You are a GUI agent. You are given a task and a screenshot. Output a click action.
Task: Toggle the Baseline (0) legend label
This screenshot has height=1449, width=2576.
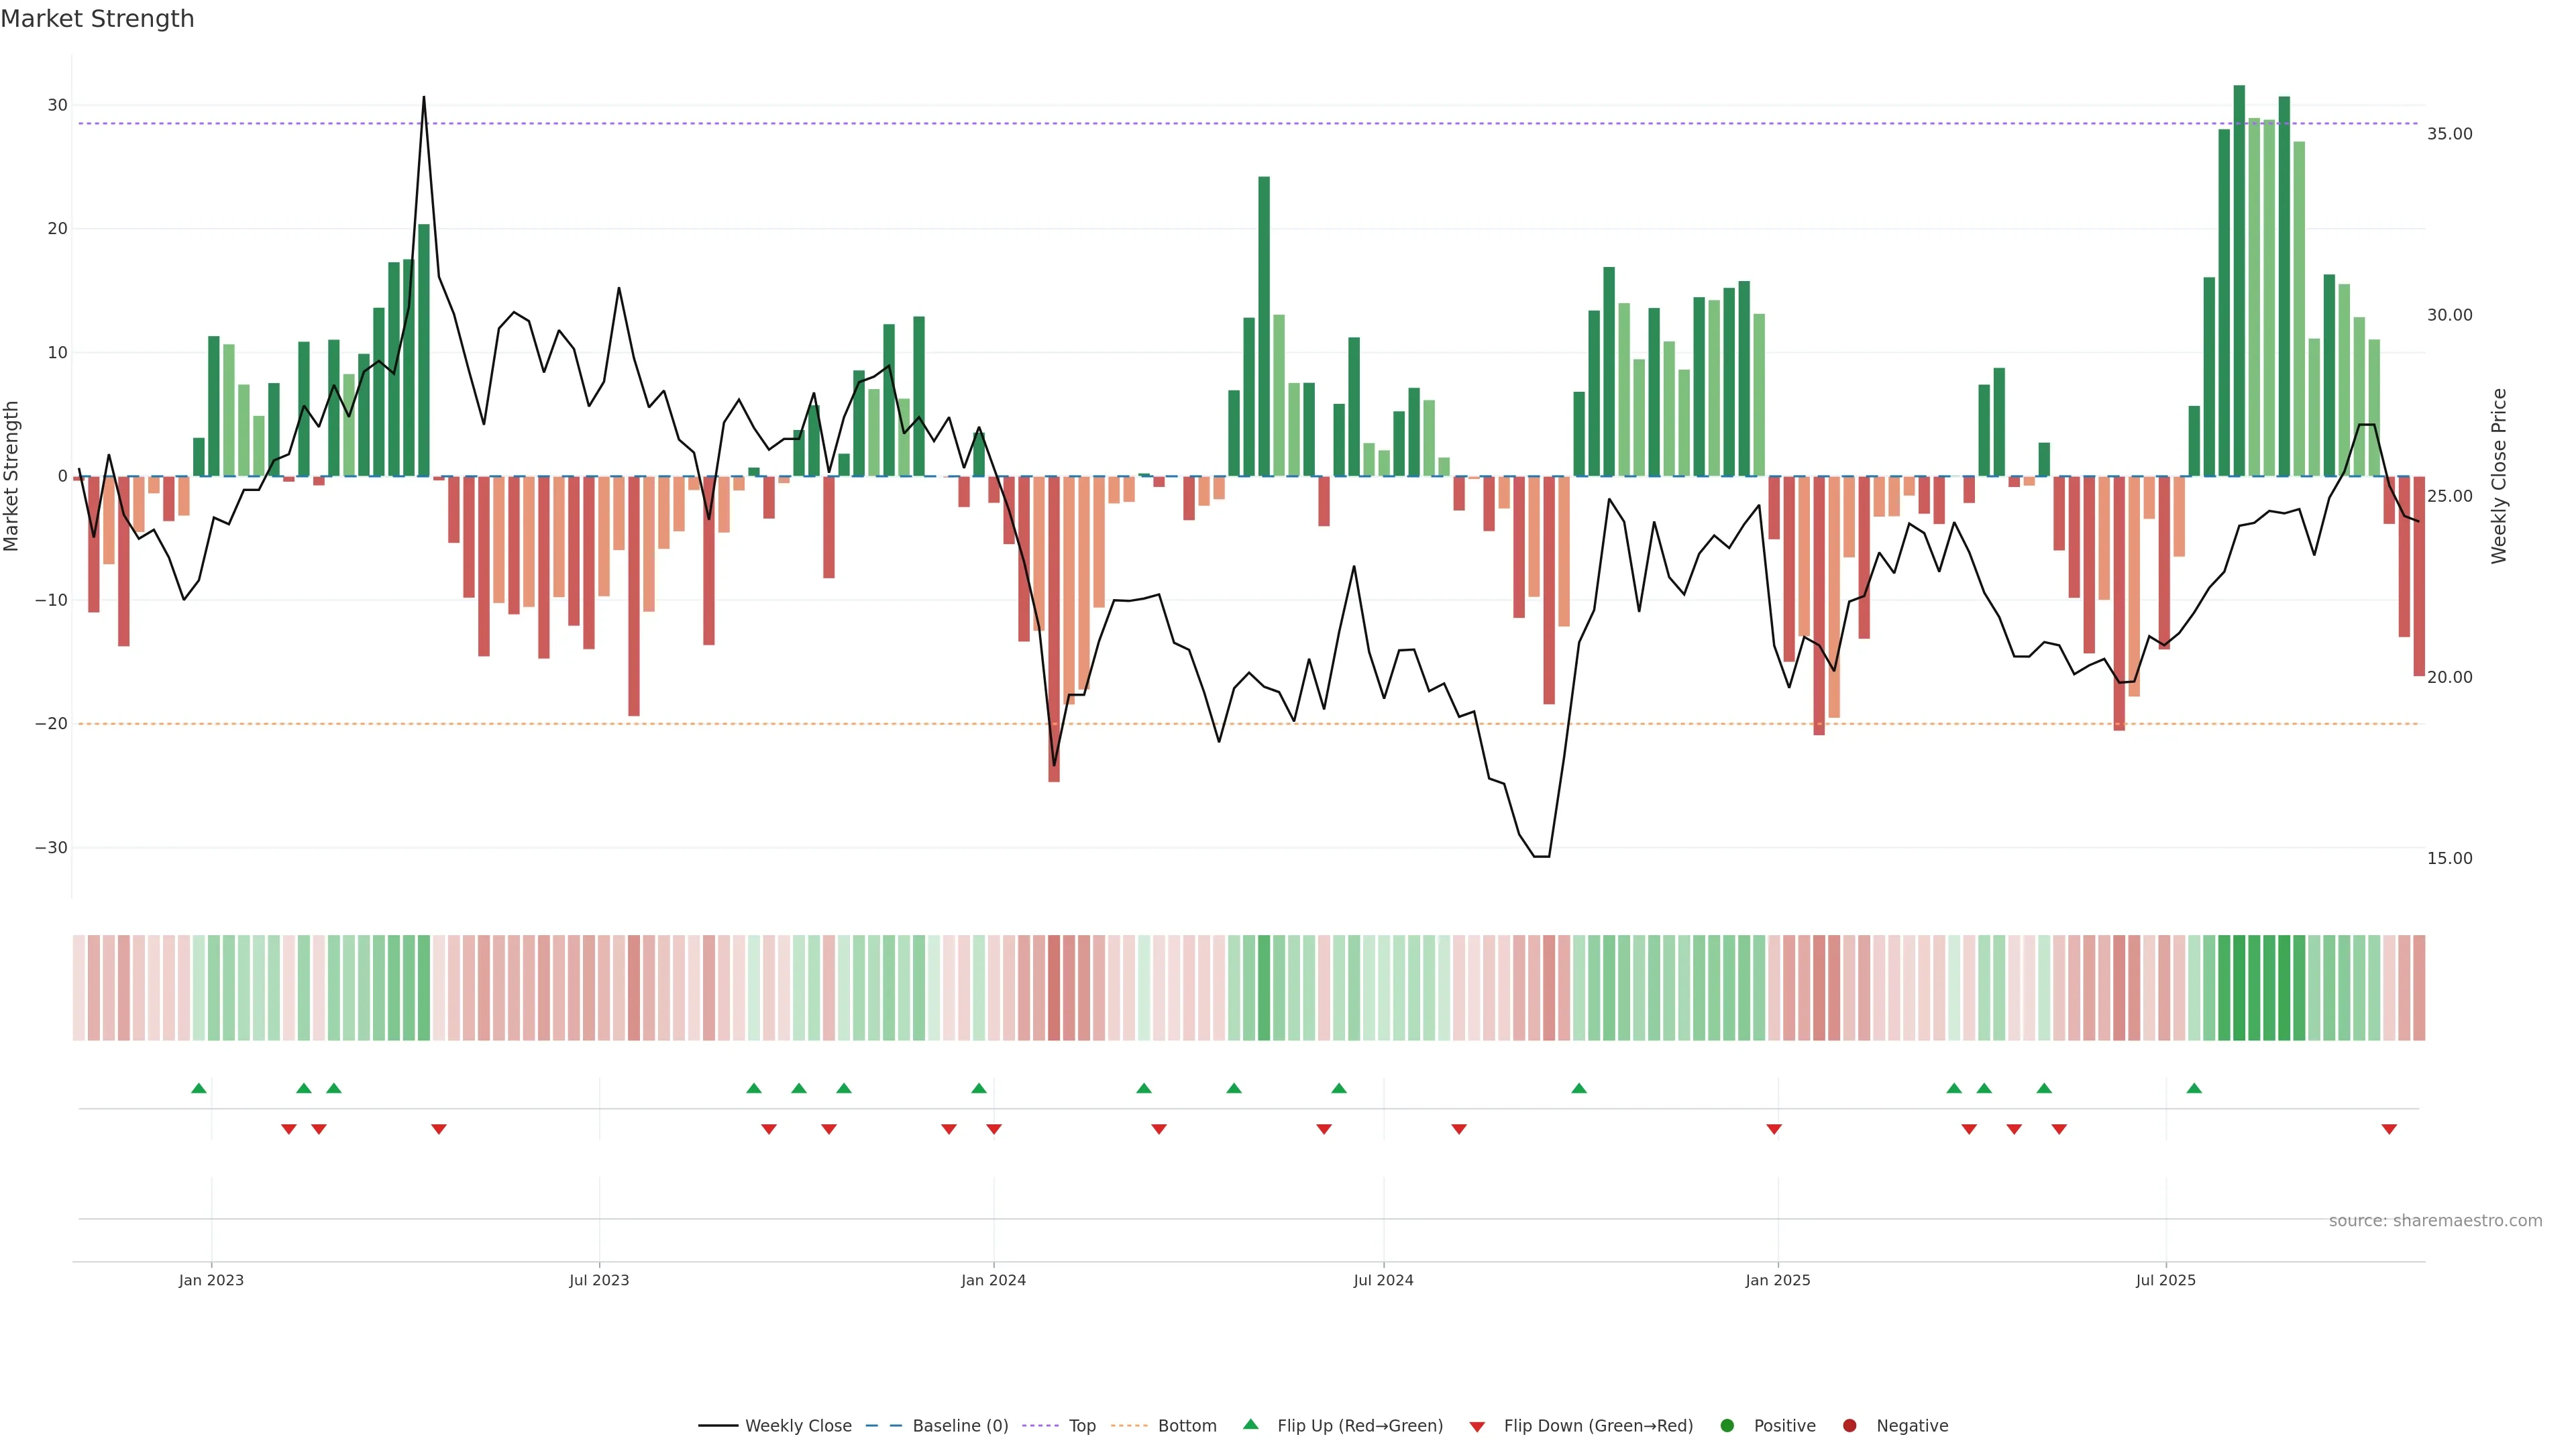(960, 1425)
